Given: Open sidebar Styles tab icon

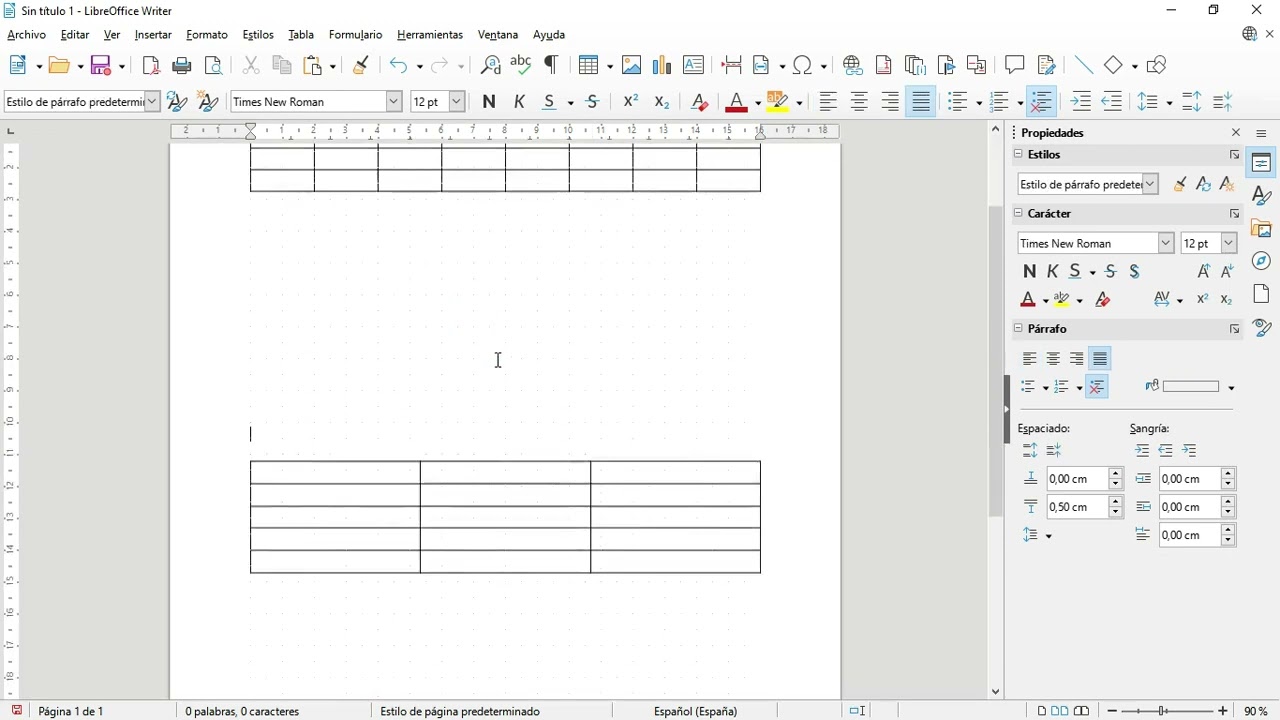Looking at the screenshot, I should point(1262,196).
